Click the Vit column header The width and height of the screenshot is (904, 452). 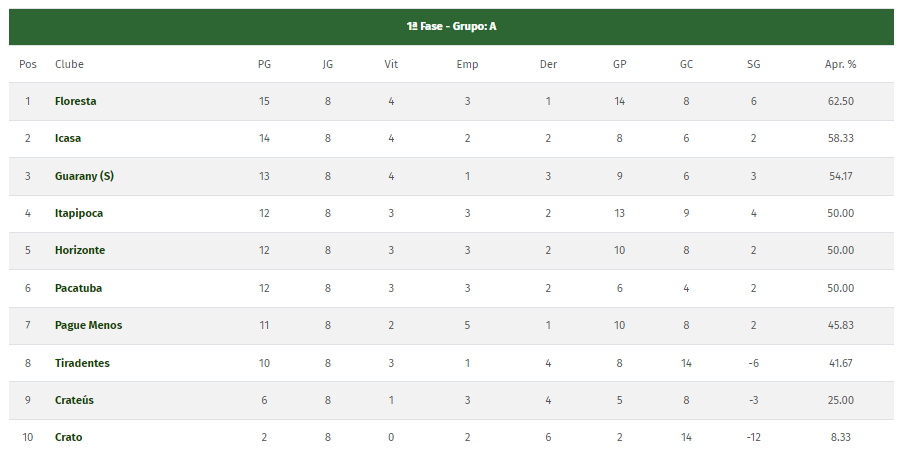tap(391, 64)
